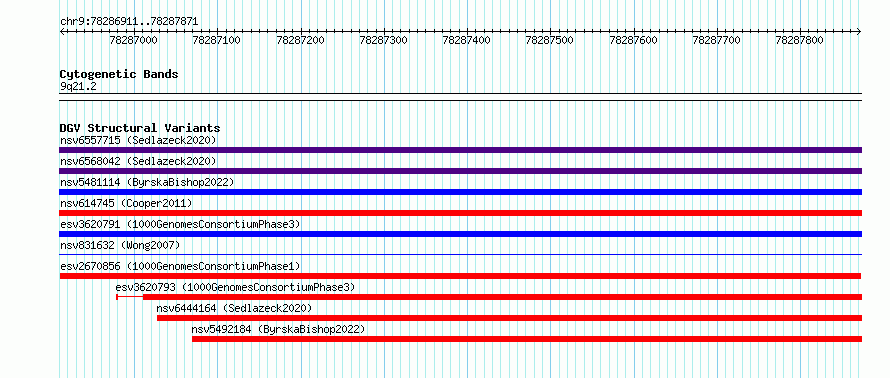Click ruler tick label 78287100
The image size is (890, 378).
(217, 40)
